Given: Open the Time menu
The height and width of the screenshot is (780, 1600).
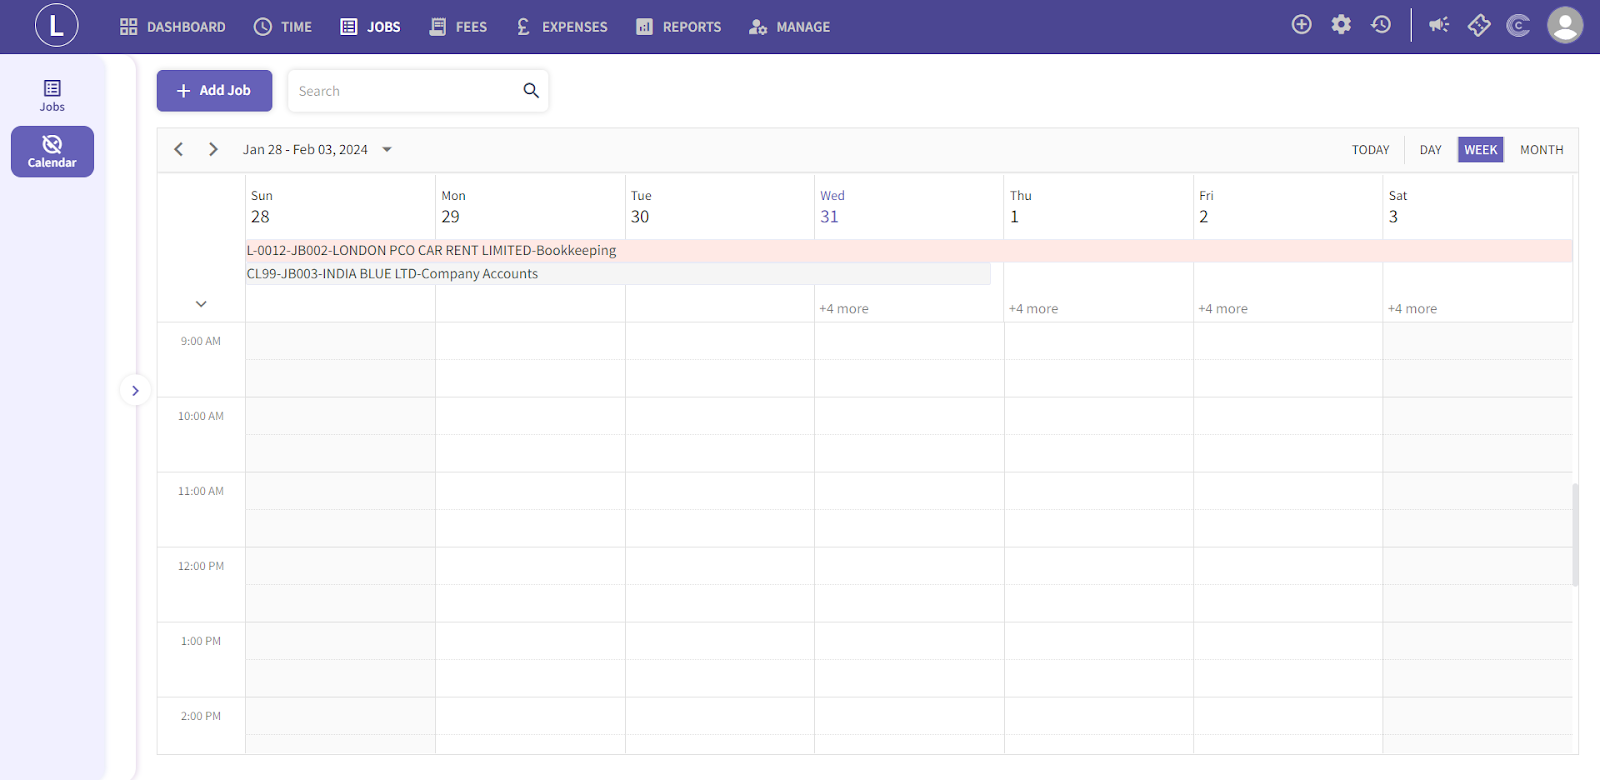Looking at the screenshot, I should [283, 27].
